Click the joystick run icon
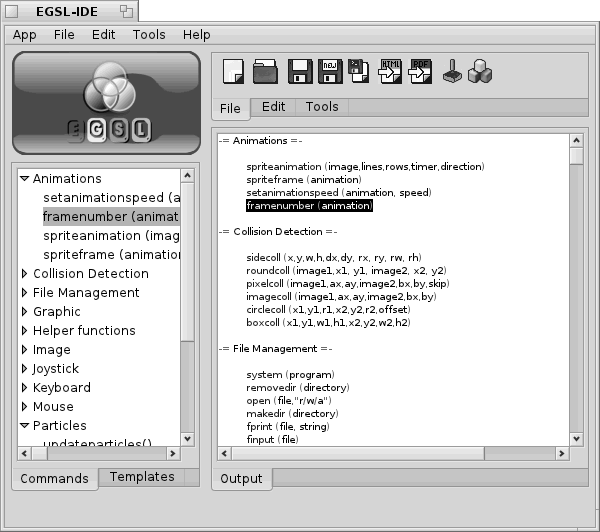The width and height of the screenshot is (600, 532). pyautogui.click(x=452, y=72)
